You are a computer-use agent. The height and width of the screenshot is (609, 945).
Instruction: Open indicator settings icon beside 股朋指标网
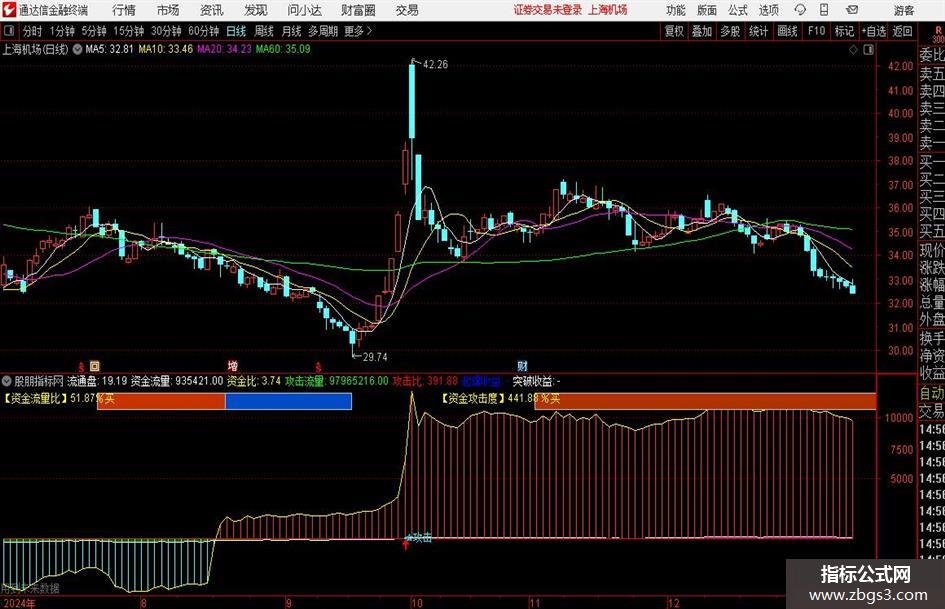[x=7, y=381]
